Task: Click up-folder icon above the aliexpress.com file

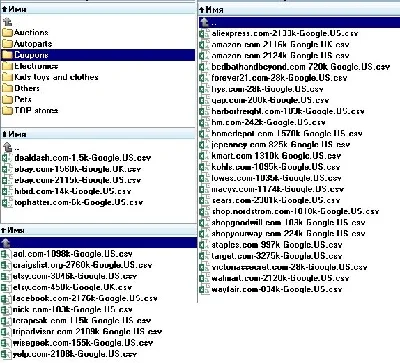Action: [204, 22]
